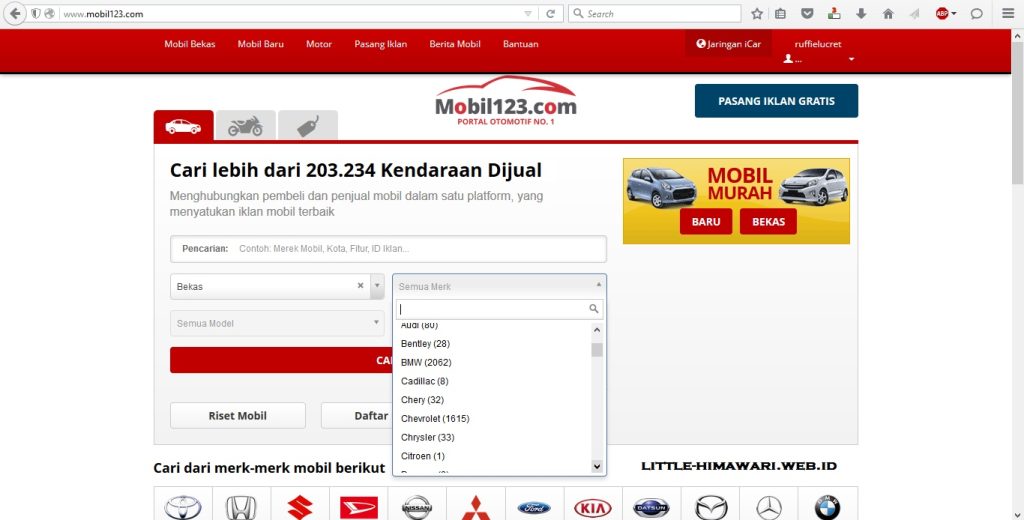Viewport: 1024px width, 520px height.
Task: Open the Motor menu item
Action: (319, 44)
